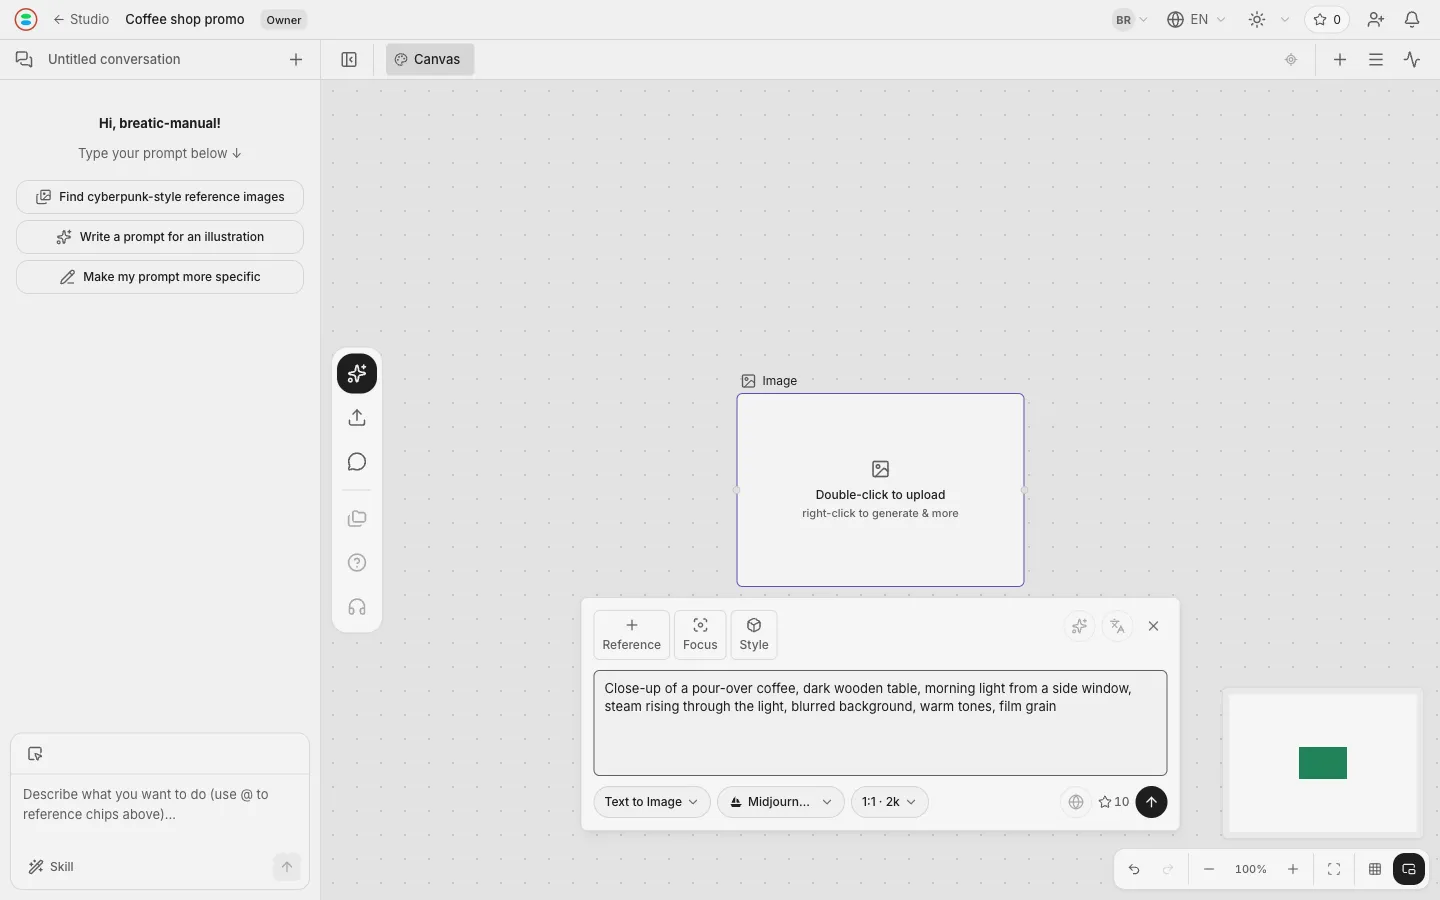The image size is (1440, 900).
Task: Toggle the light theme sun icon
Action: click(1257, 19)
